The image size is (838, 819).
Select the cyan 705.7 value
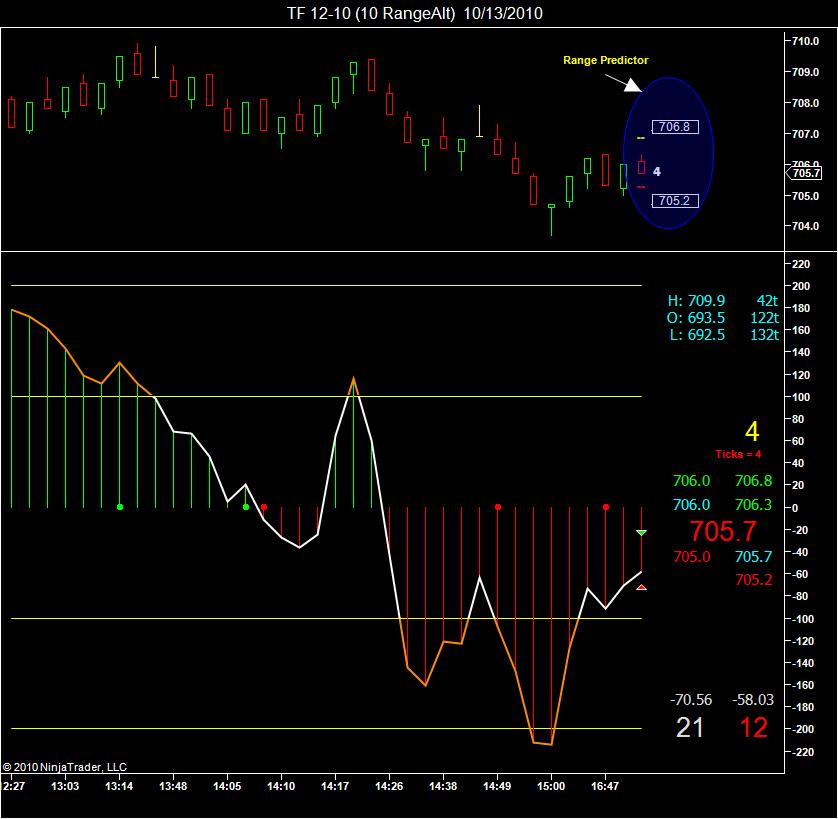point(754,557)
